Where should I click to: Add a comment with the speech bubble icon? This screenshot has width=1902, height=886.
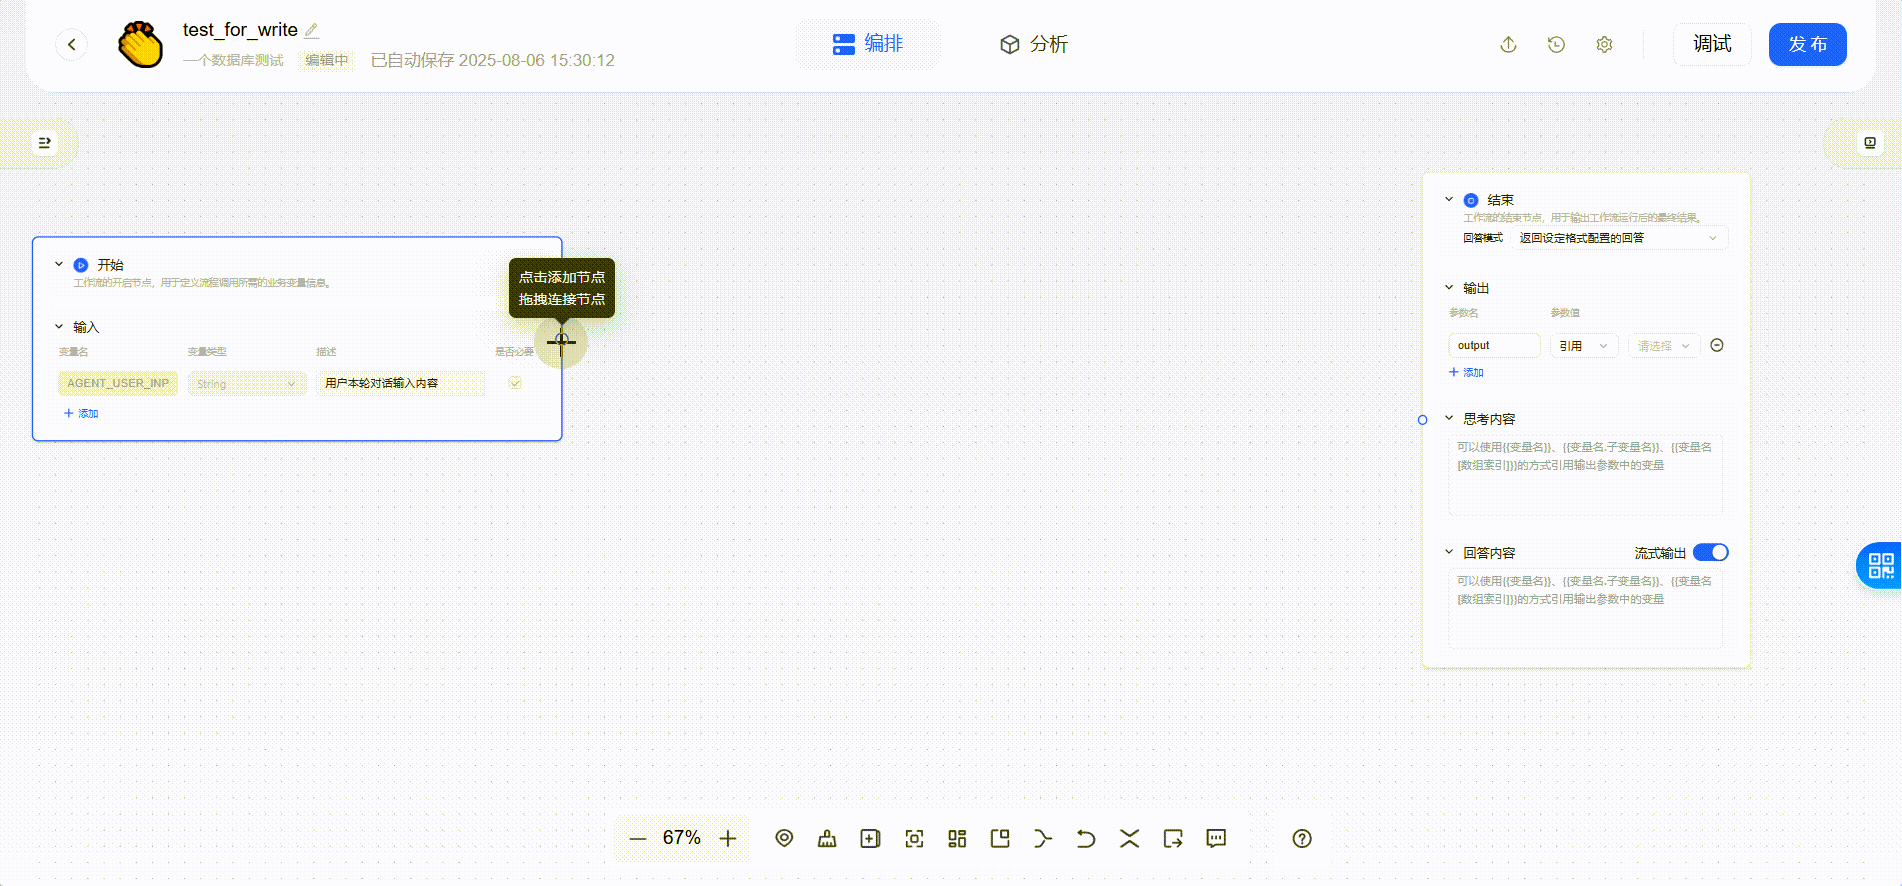[x=1216, y=839]
